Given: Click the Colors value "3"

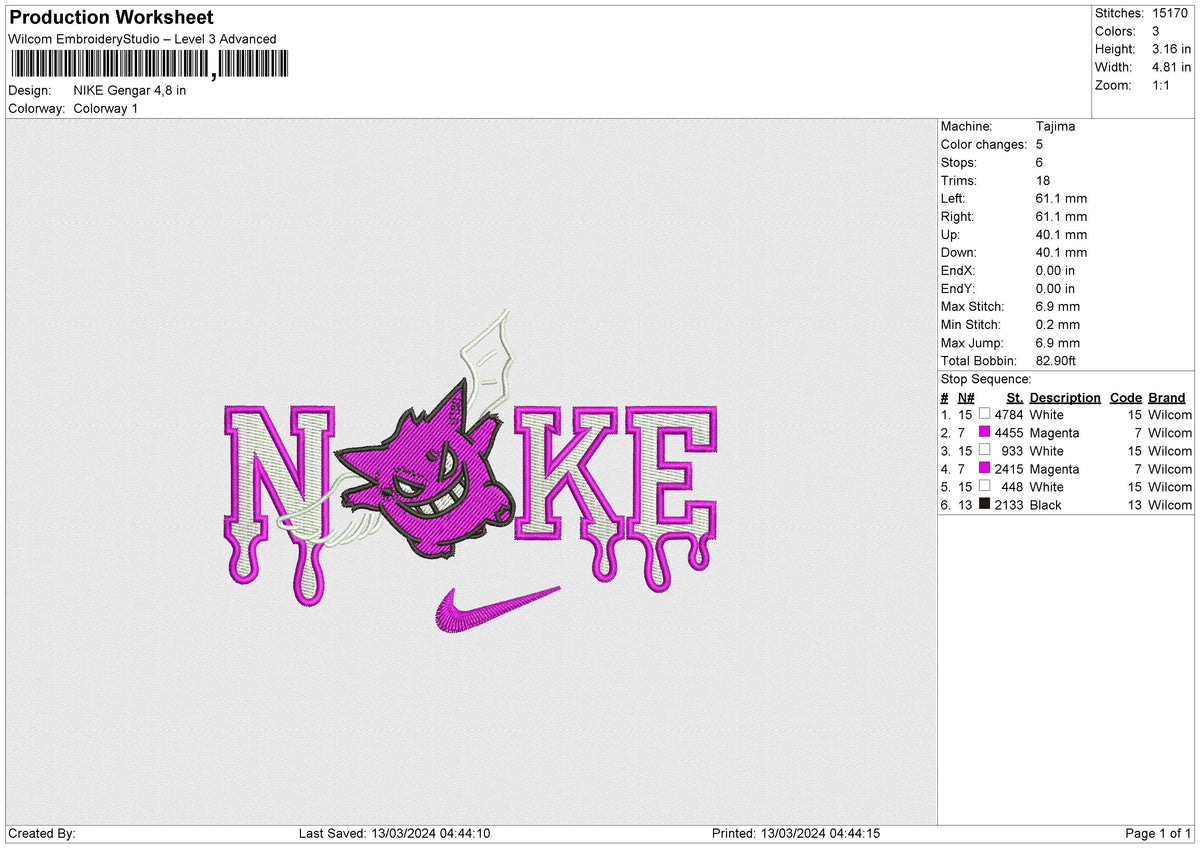Looking at the screenshot, I should (x=1156, y=31).
